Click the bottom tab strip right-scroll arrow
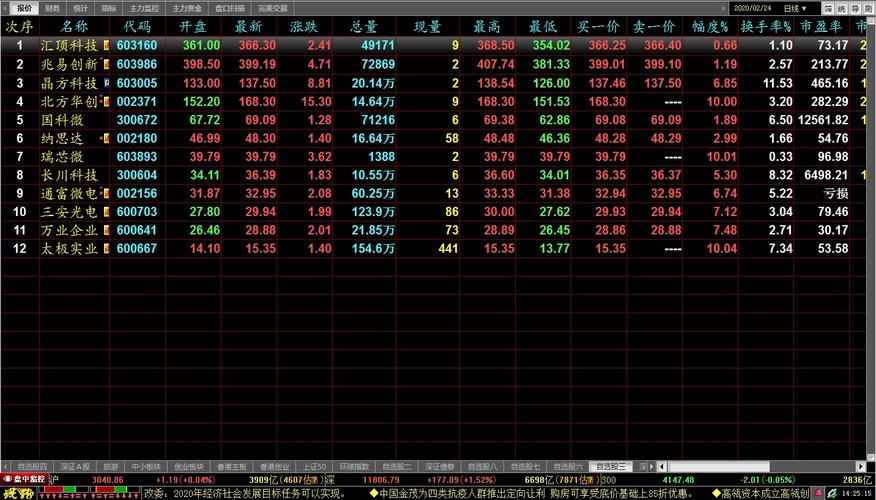876x500 pixels. pos(651,466)
